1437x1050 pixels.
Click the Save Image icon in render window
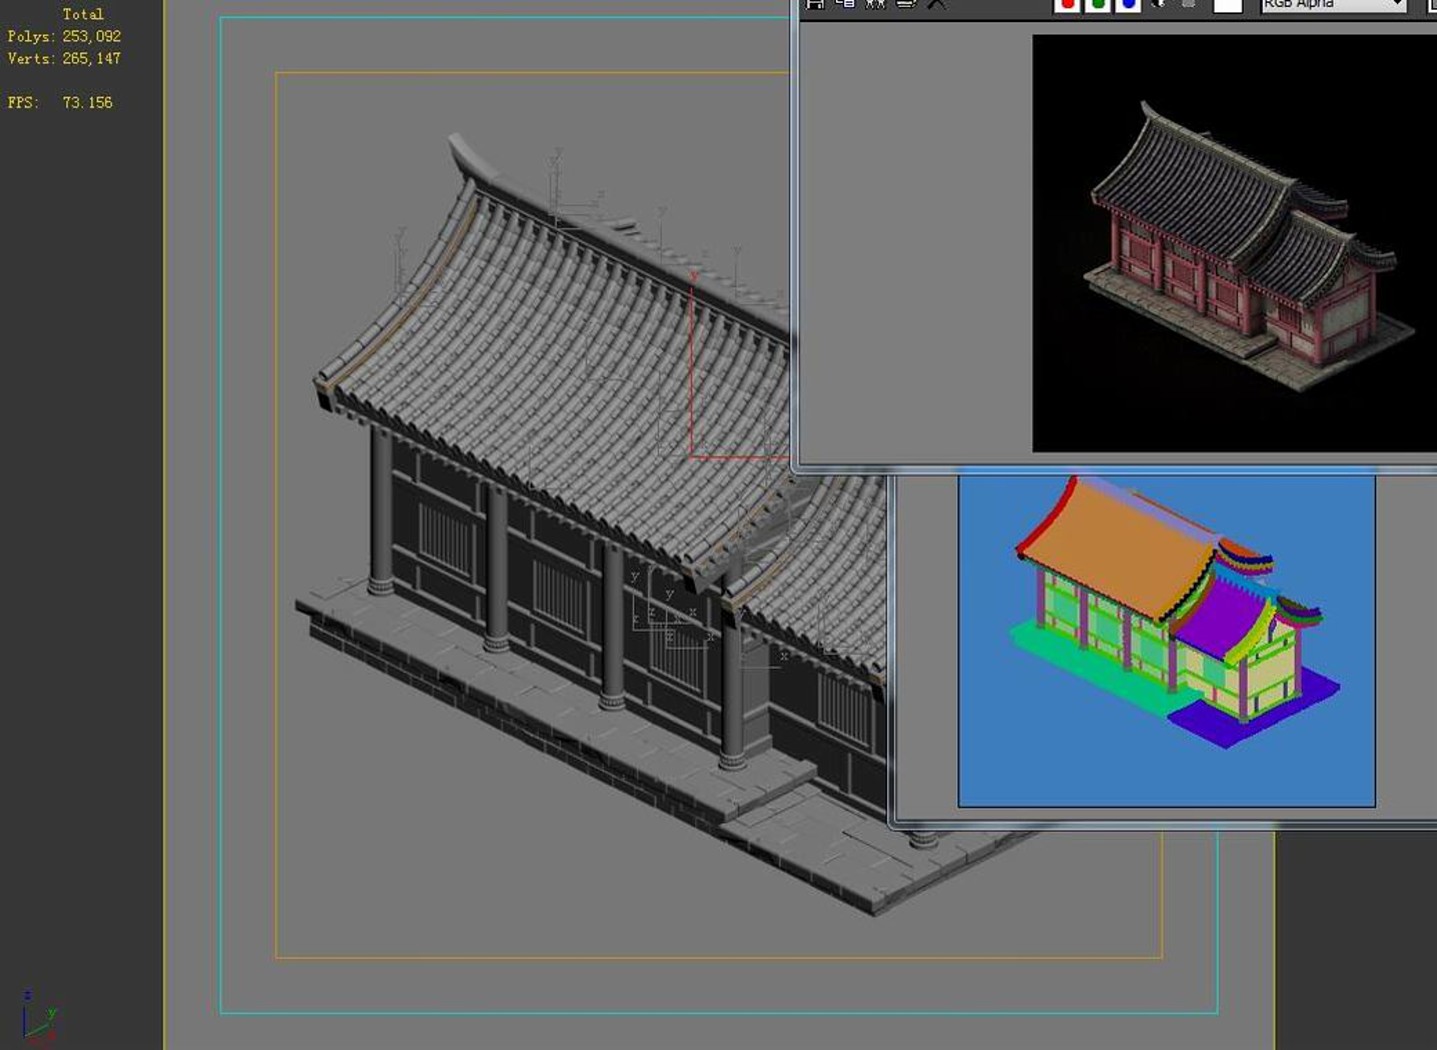click(x=815, y=4)
